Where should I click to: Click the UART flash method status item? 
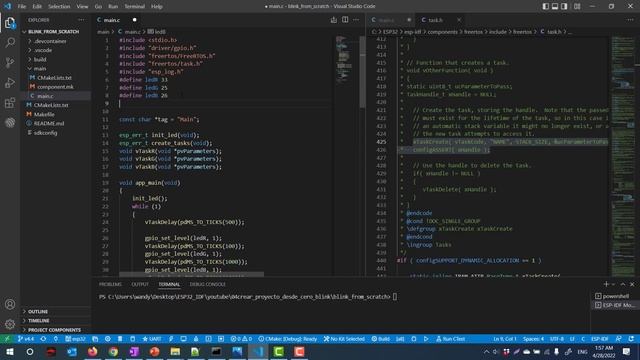(152, 339)
